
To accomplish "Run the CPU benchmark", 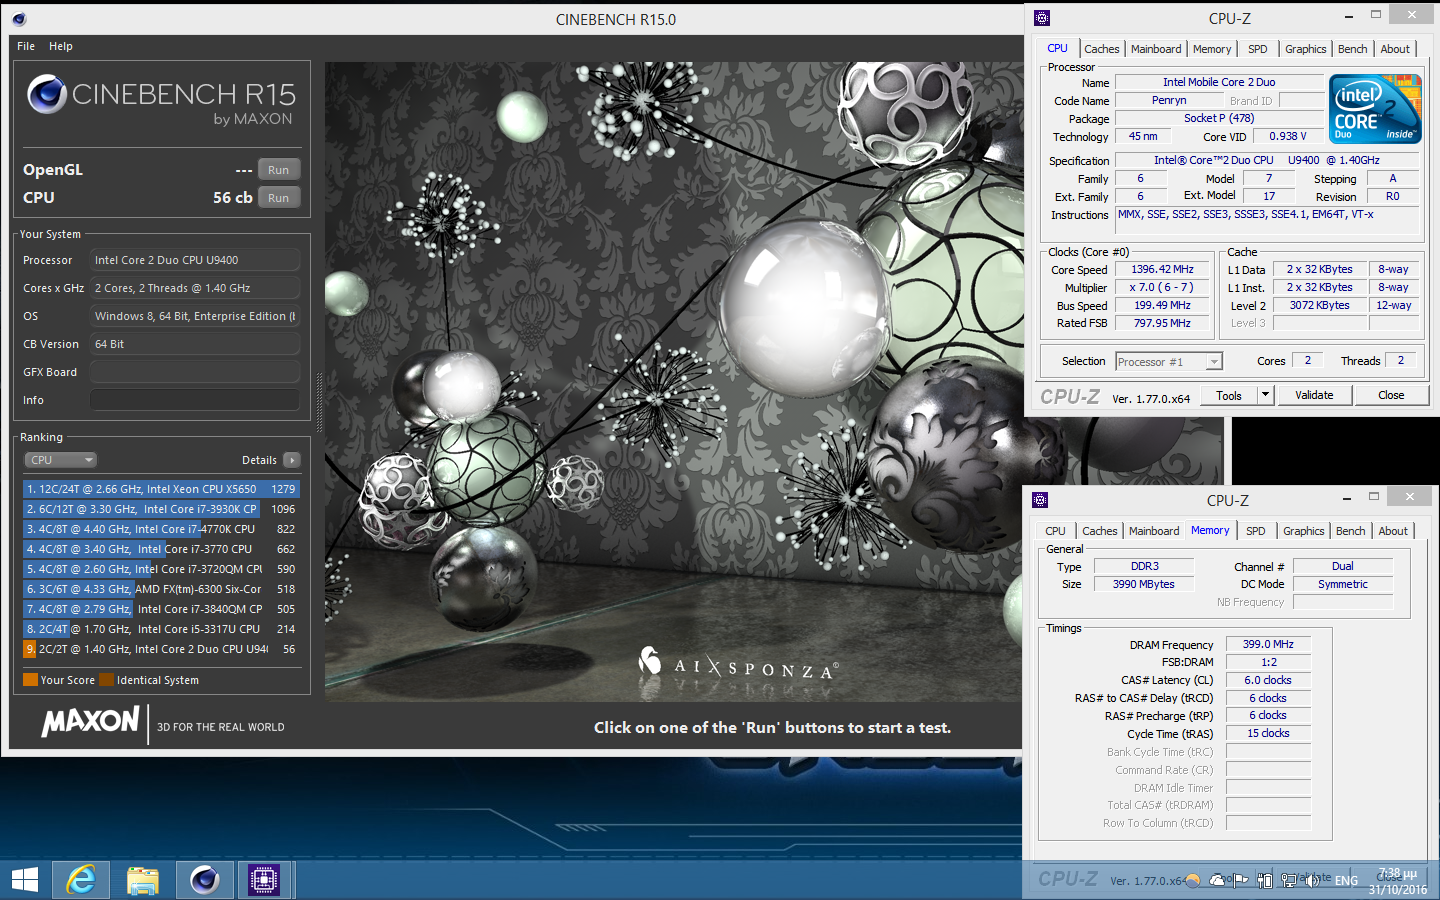I will coord(279,198).
